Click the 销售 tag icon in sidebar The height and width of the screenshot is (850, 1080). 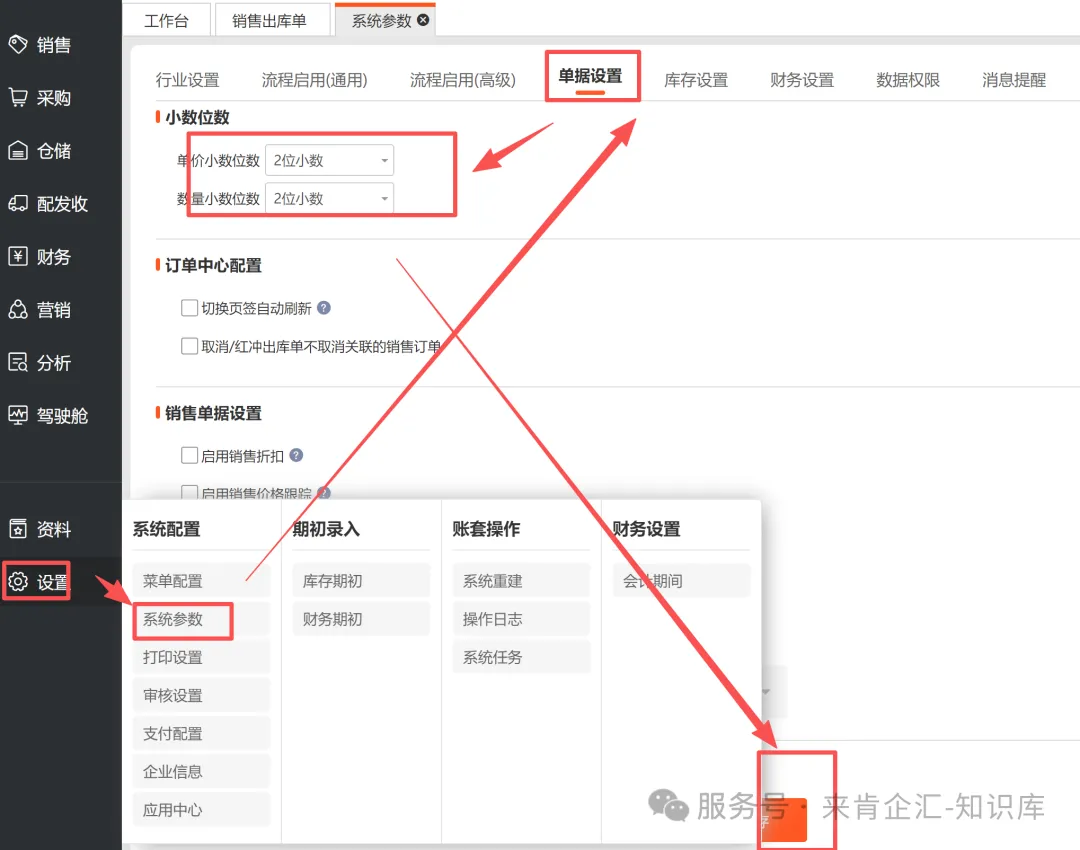click(x=18, y=45)
